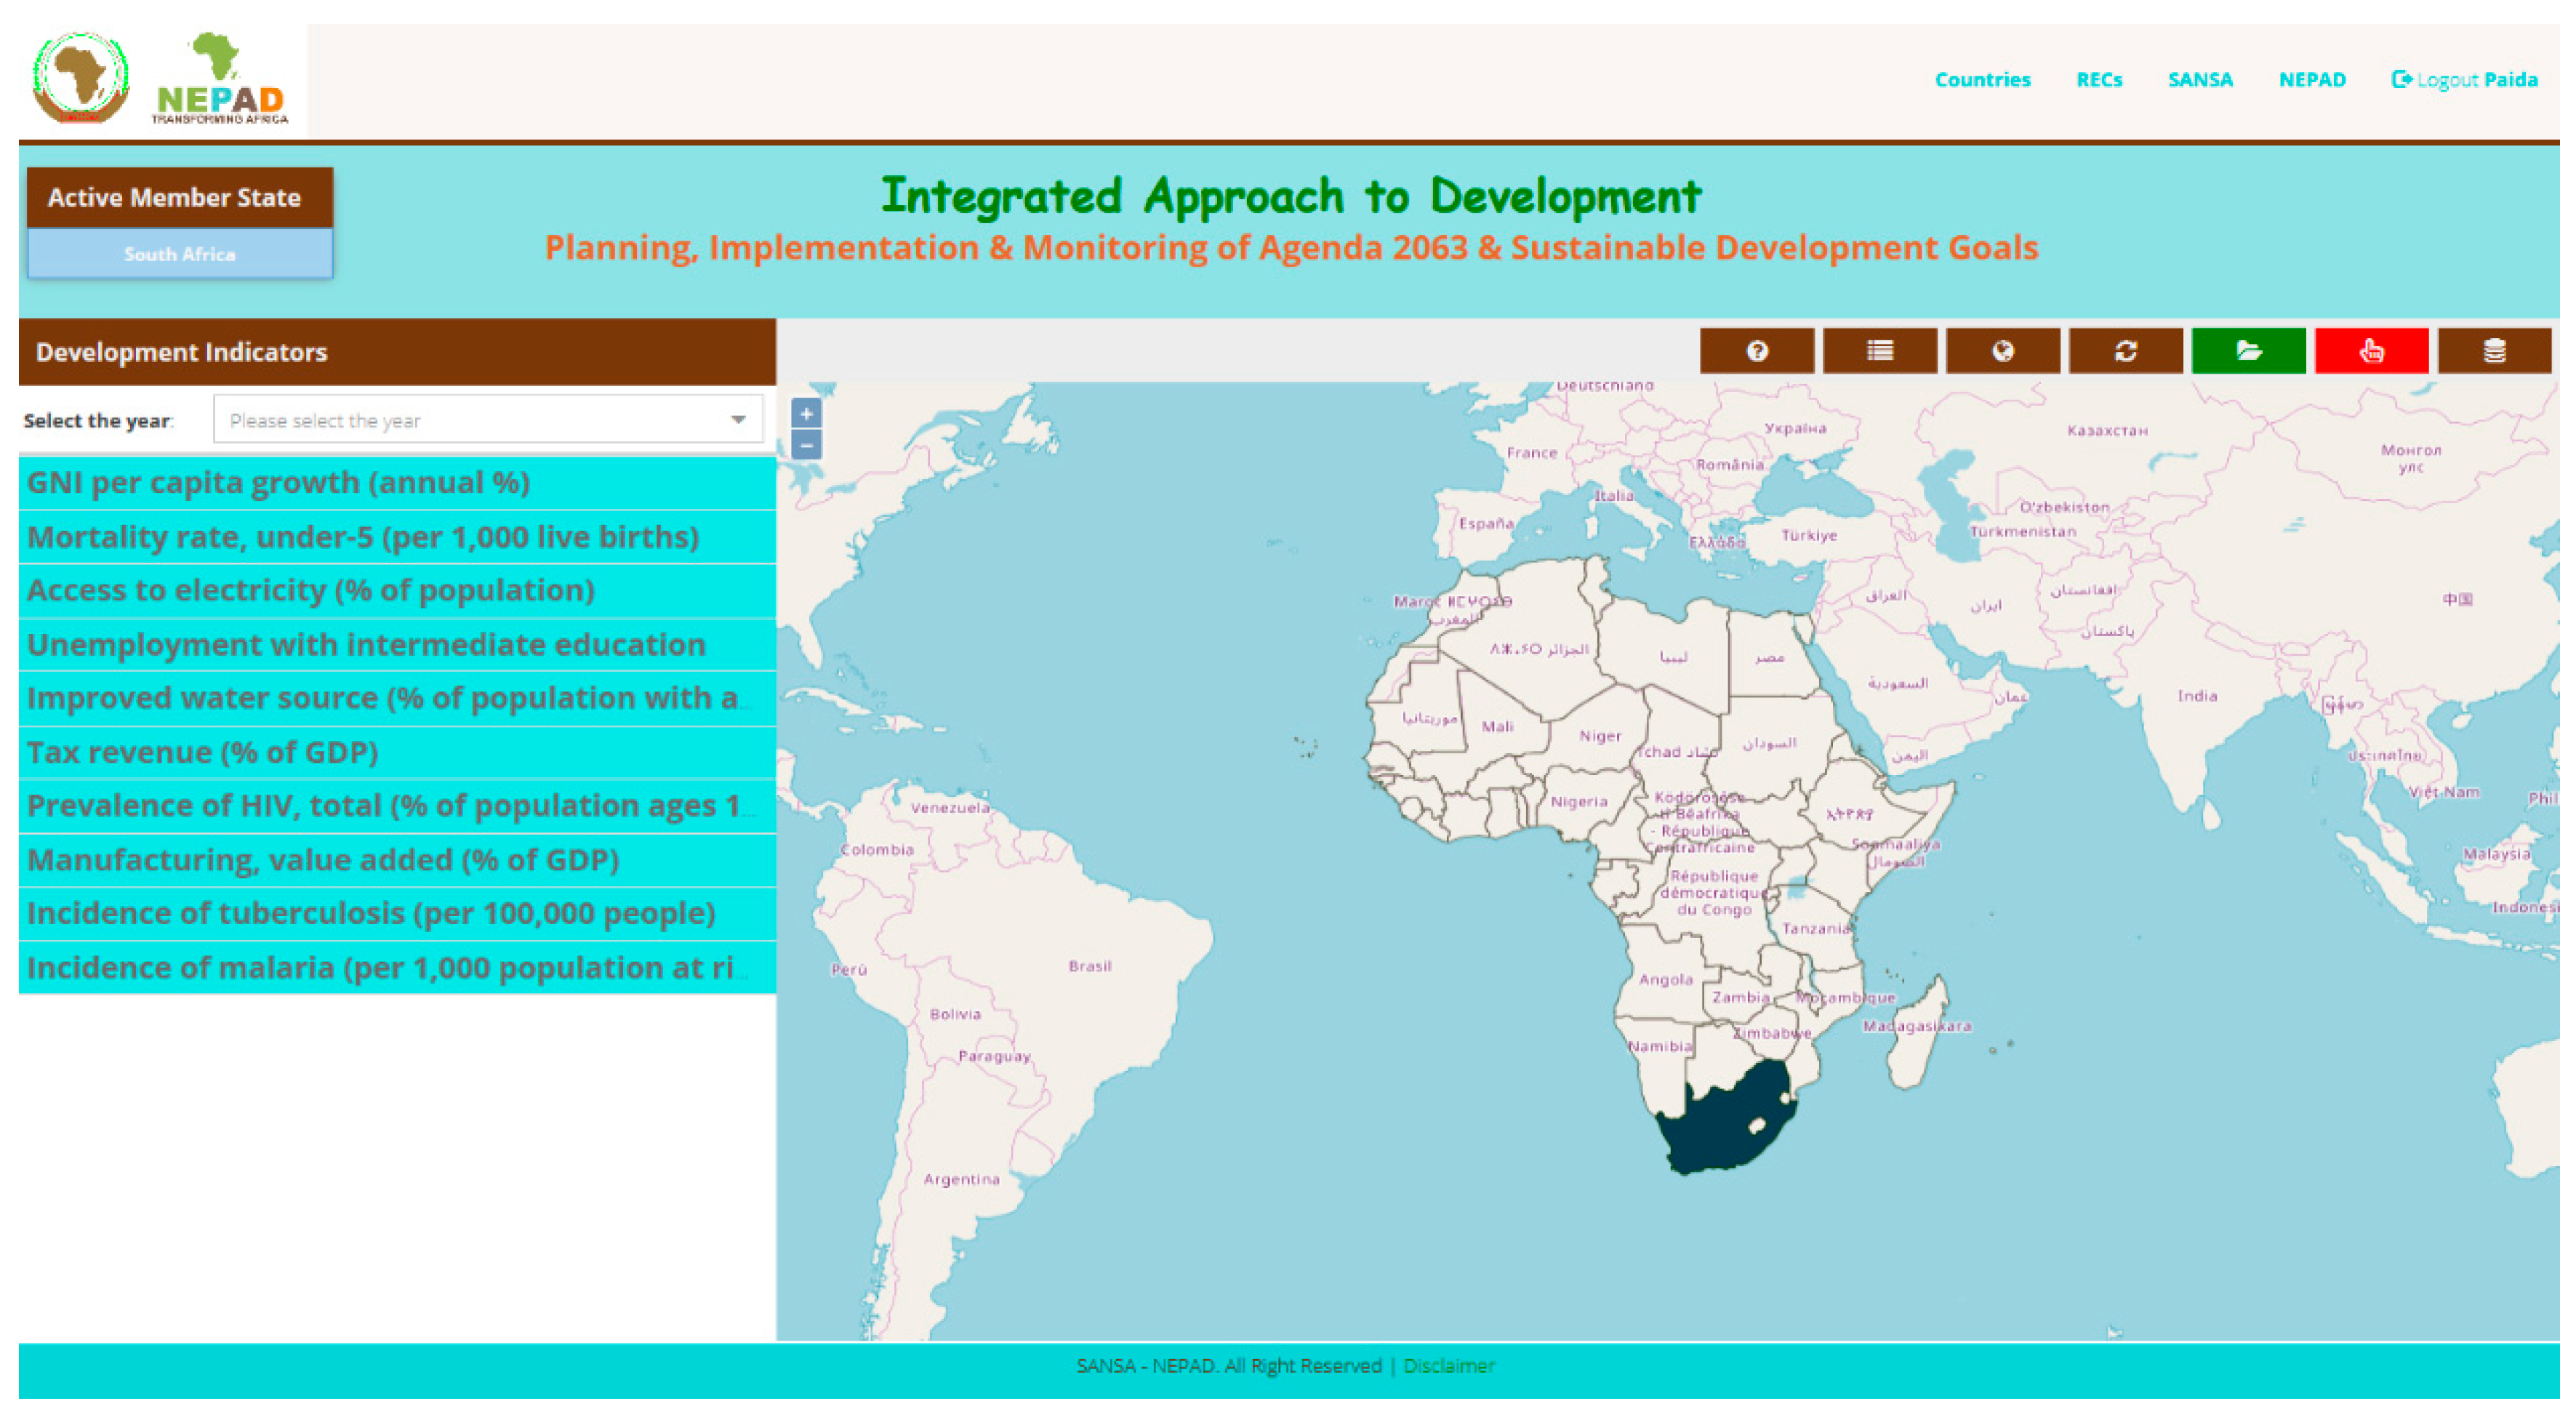Screen dimensions: 2576x1417
Task: Click the Active Member State header
Action: [181, 199]
